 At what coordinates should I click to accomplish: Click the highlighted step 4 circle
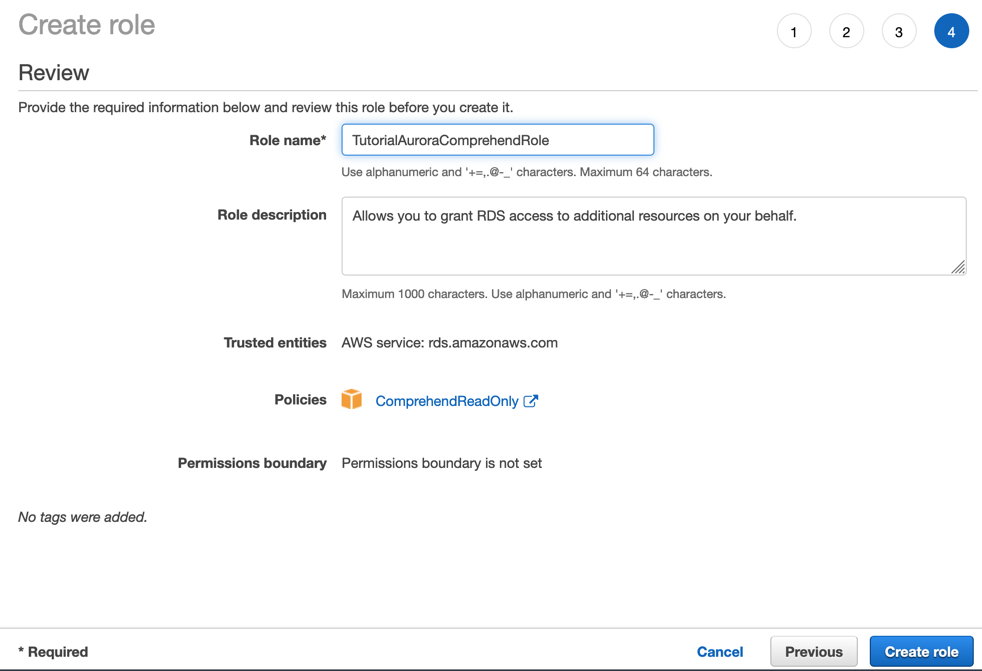click(x=951, y=31)
